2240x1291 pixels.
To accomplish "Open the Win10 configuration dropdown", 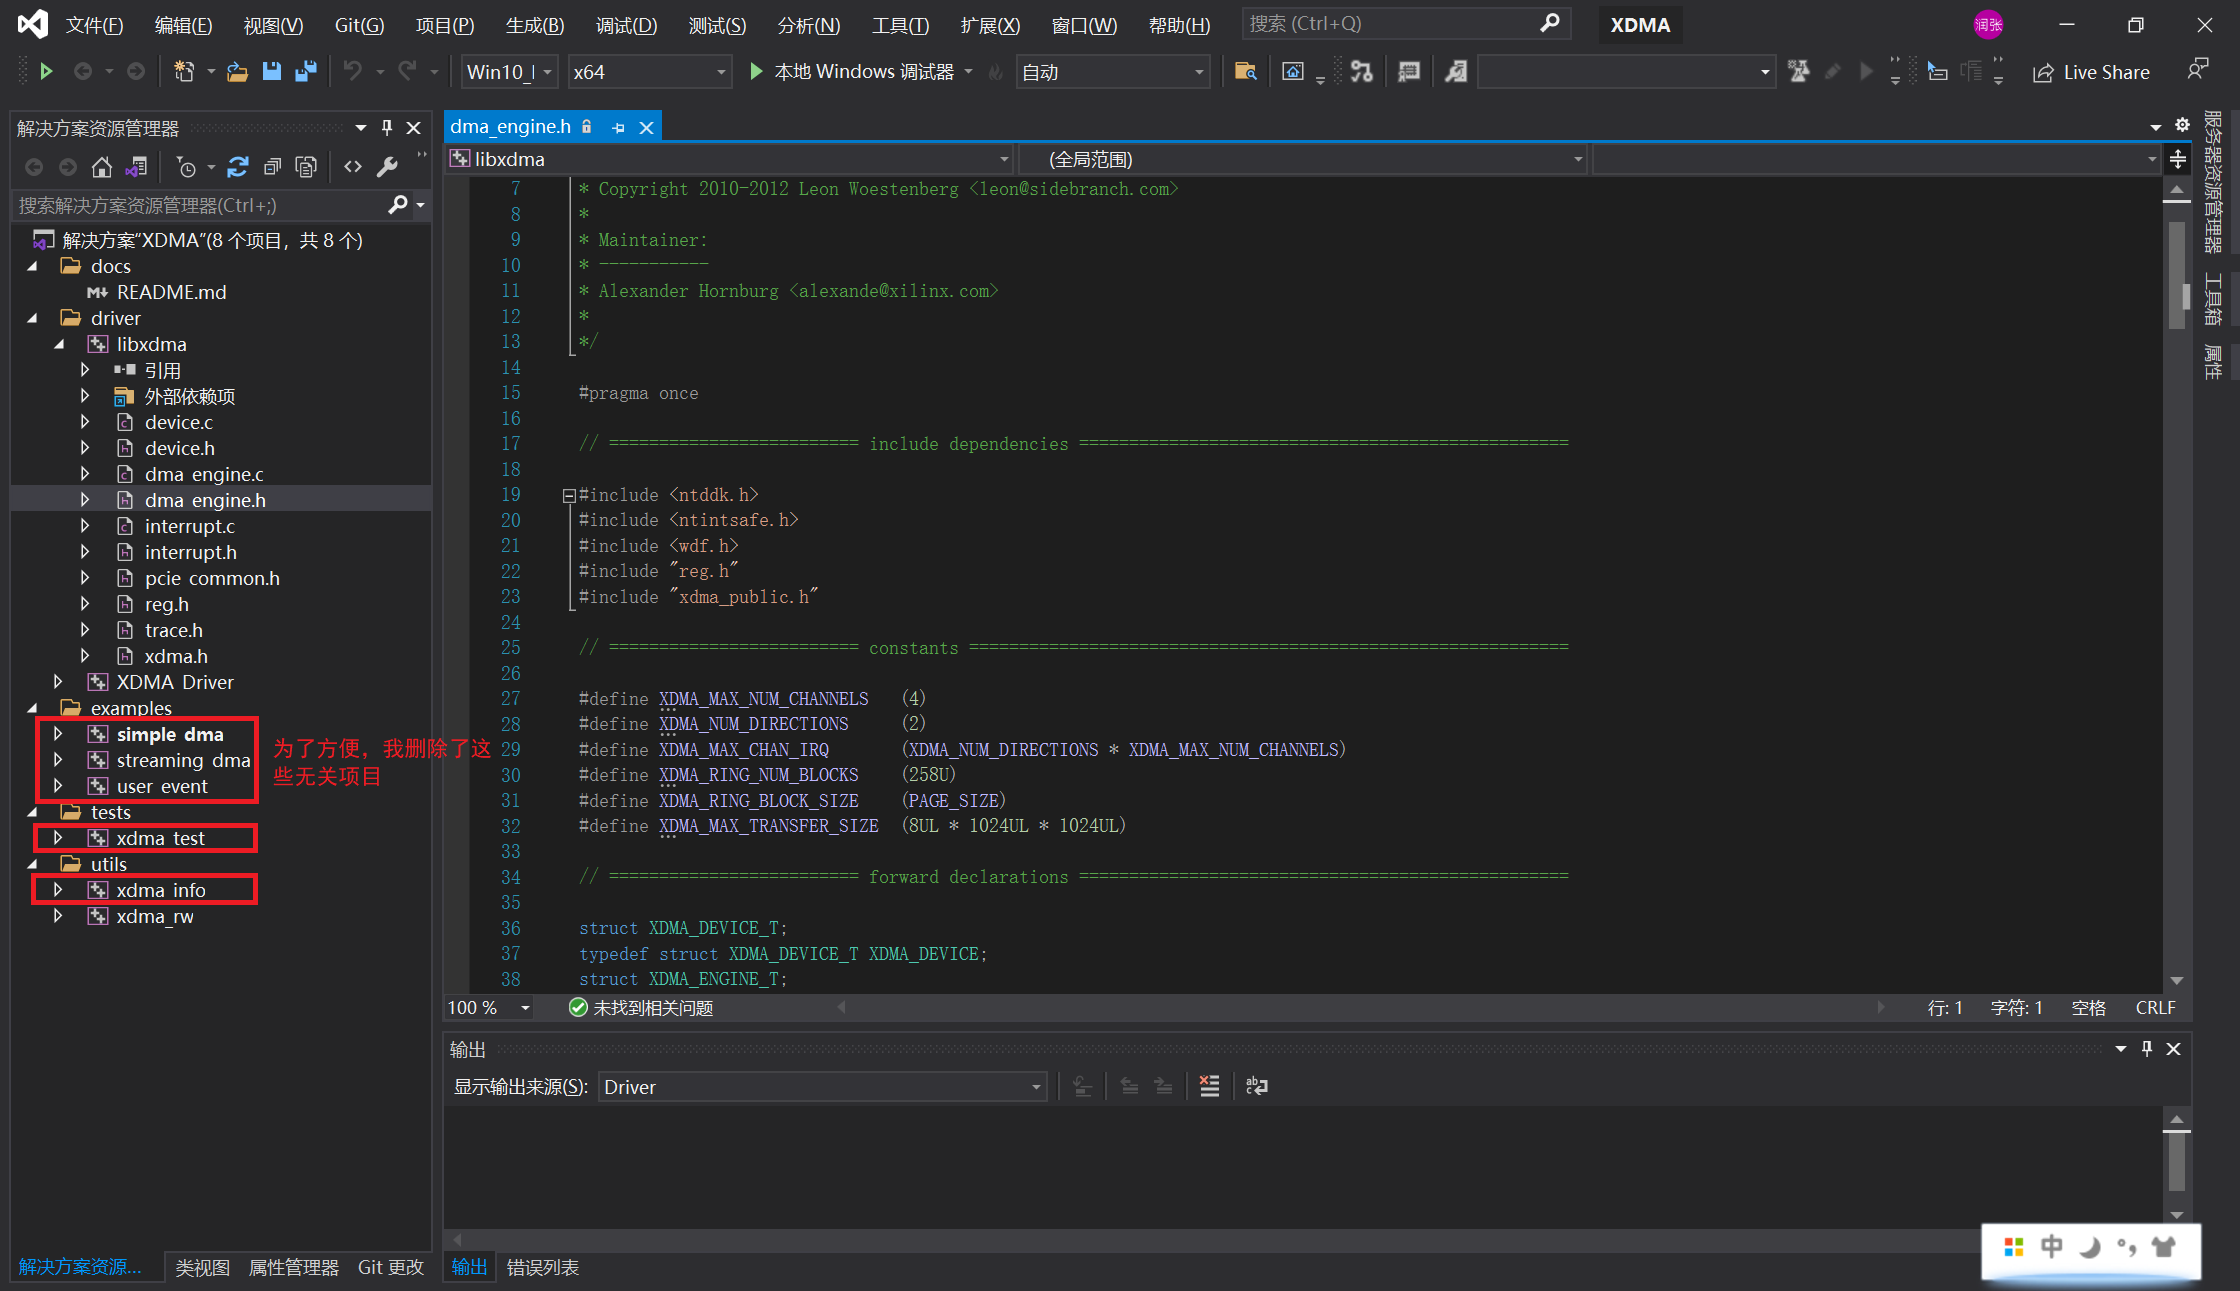I will [x=509, y=72].
